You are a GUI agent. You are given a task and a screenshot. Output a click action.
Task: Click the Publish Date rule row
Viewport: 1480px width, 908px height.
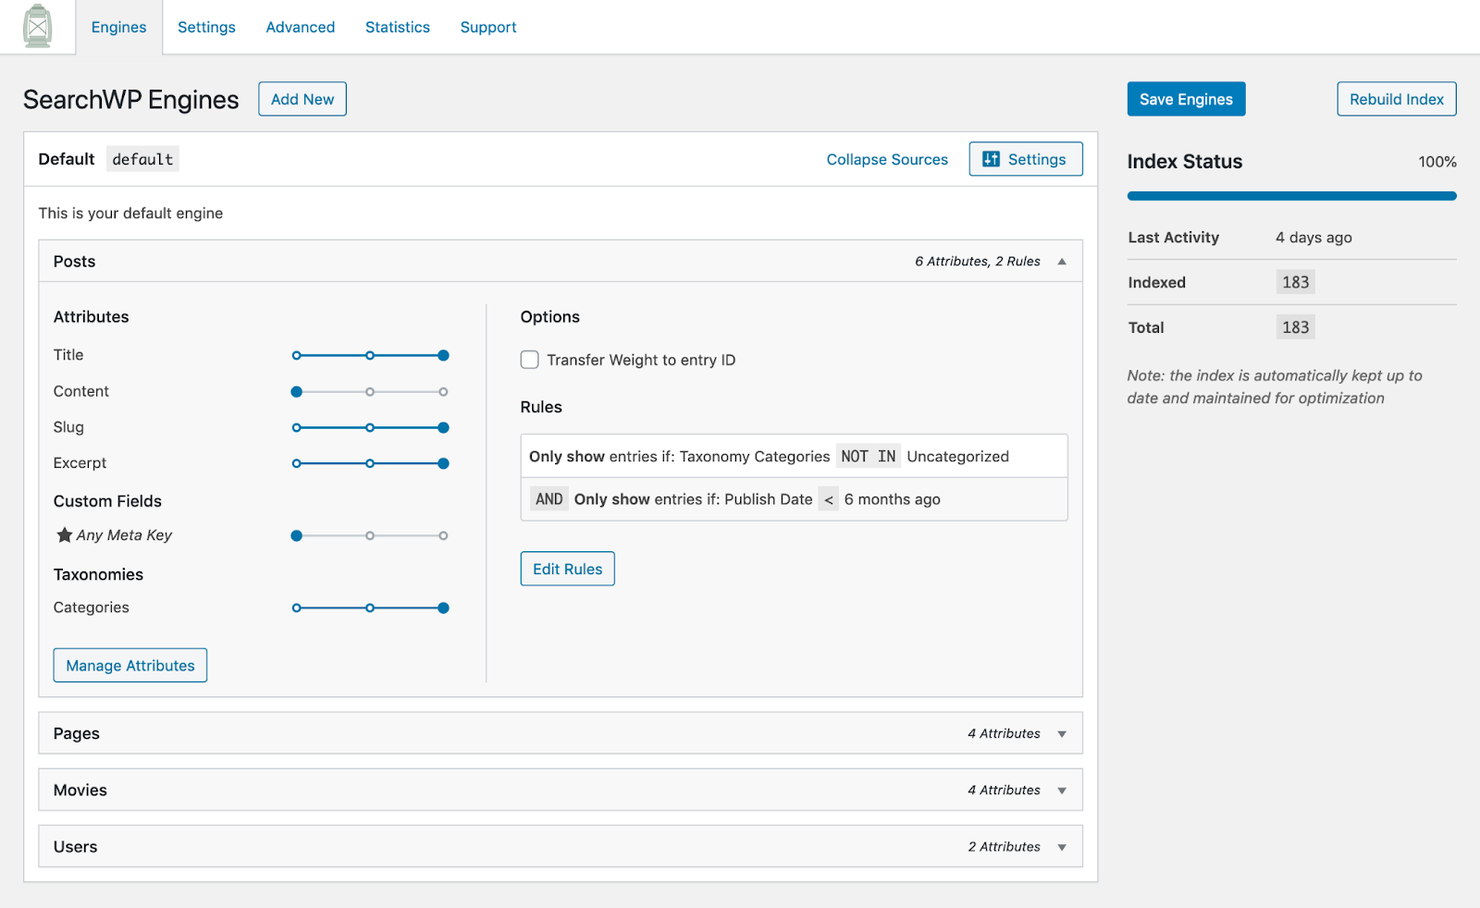(x=794, y=499)
